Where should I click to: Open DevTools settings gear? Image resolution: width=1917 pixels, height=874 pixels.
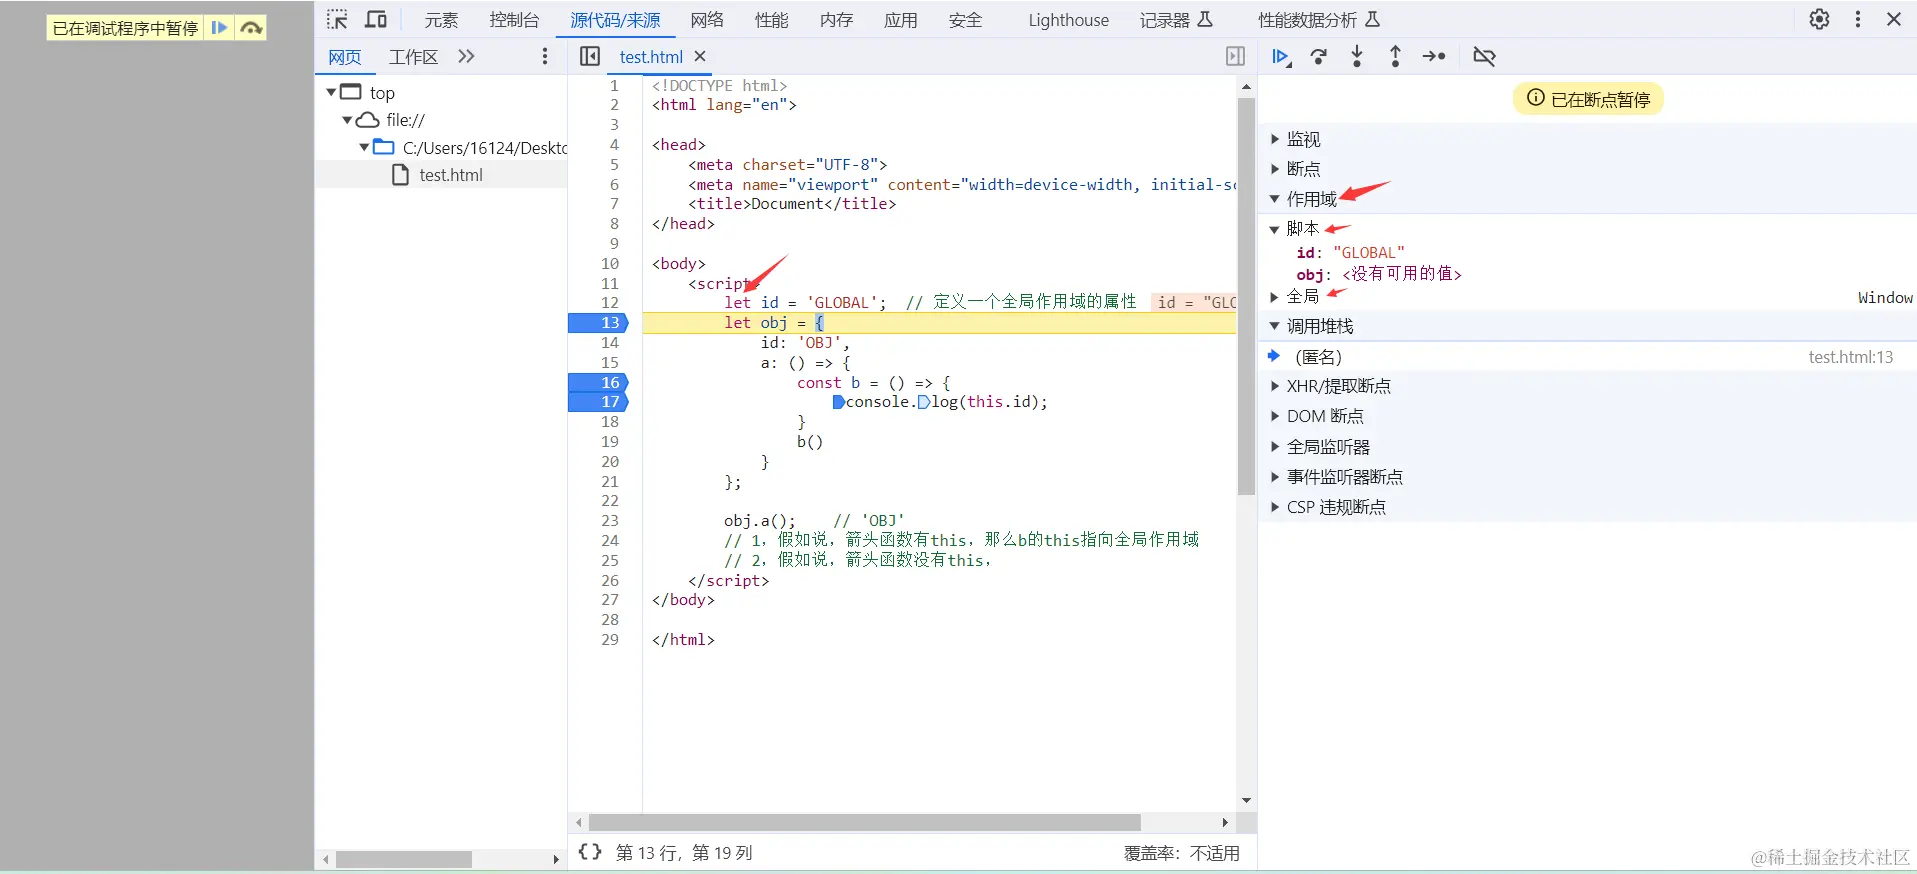point(1820,19)
